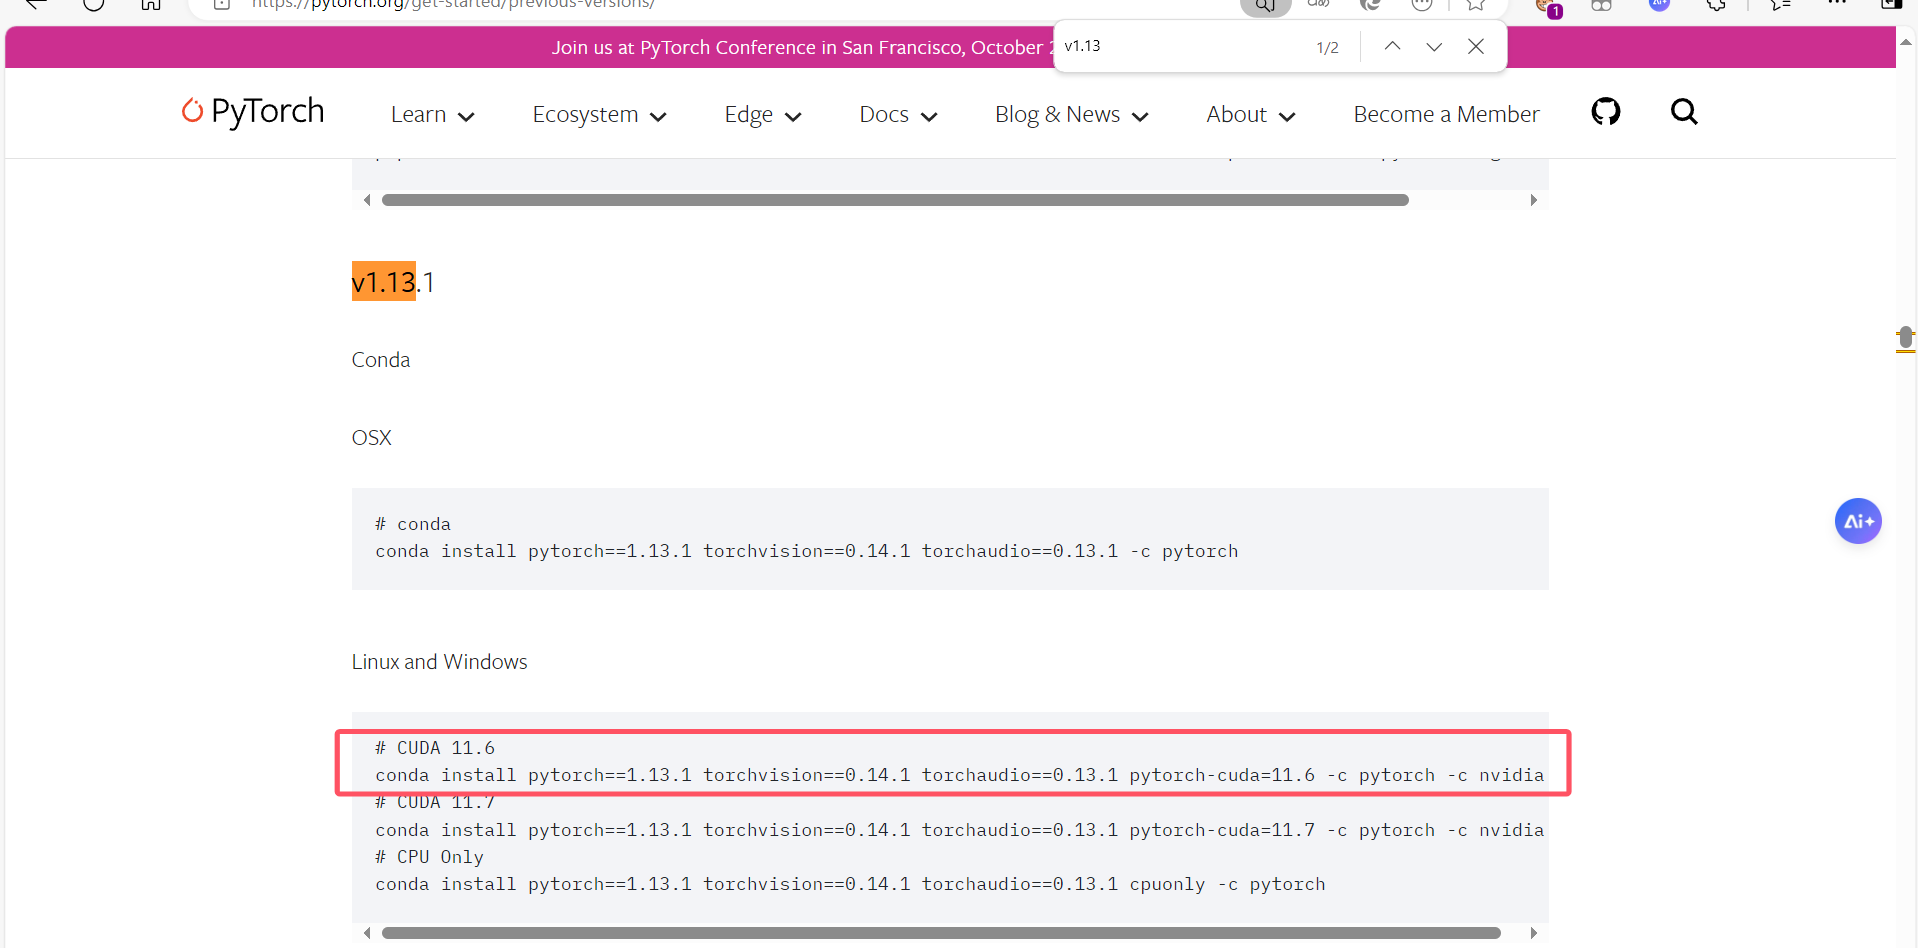Click the PyTorch Conference banner link
Viewport: 1918px width, 948px height.
pos(802,47)
